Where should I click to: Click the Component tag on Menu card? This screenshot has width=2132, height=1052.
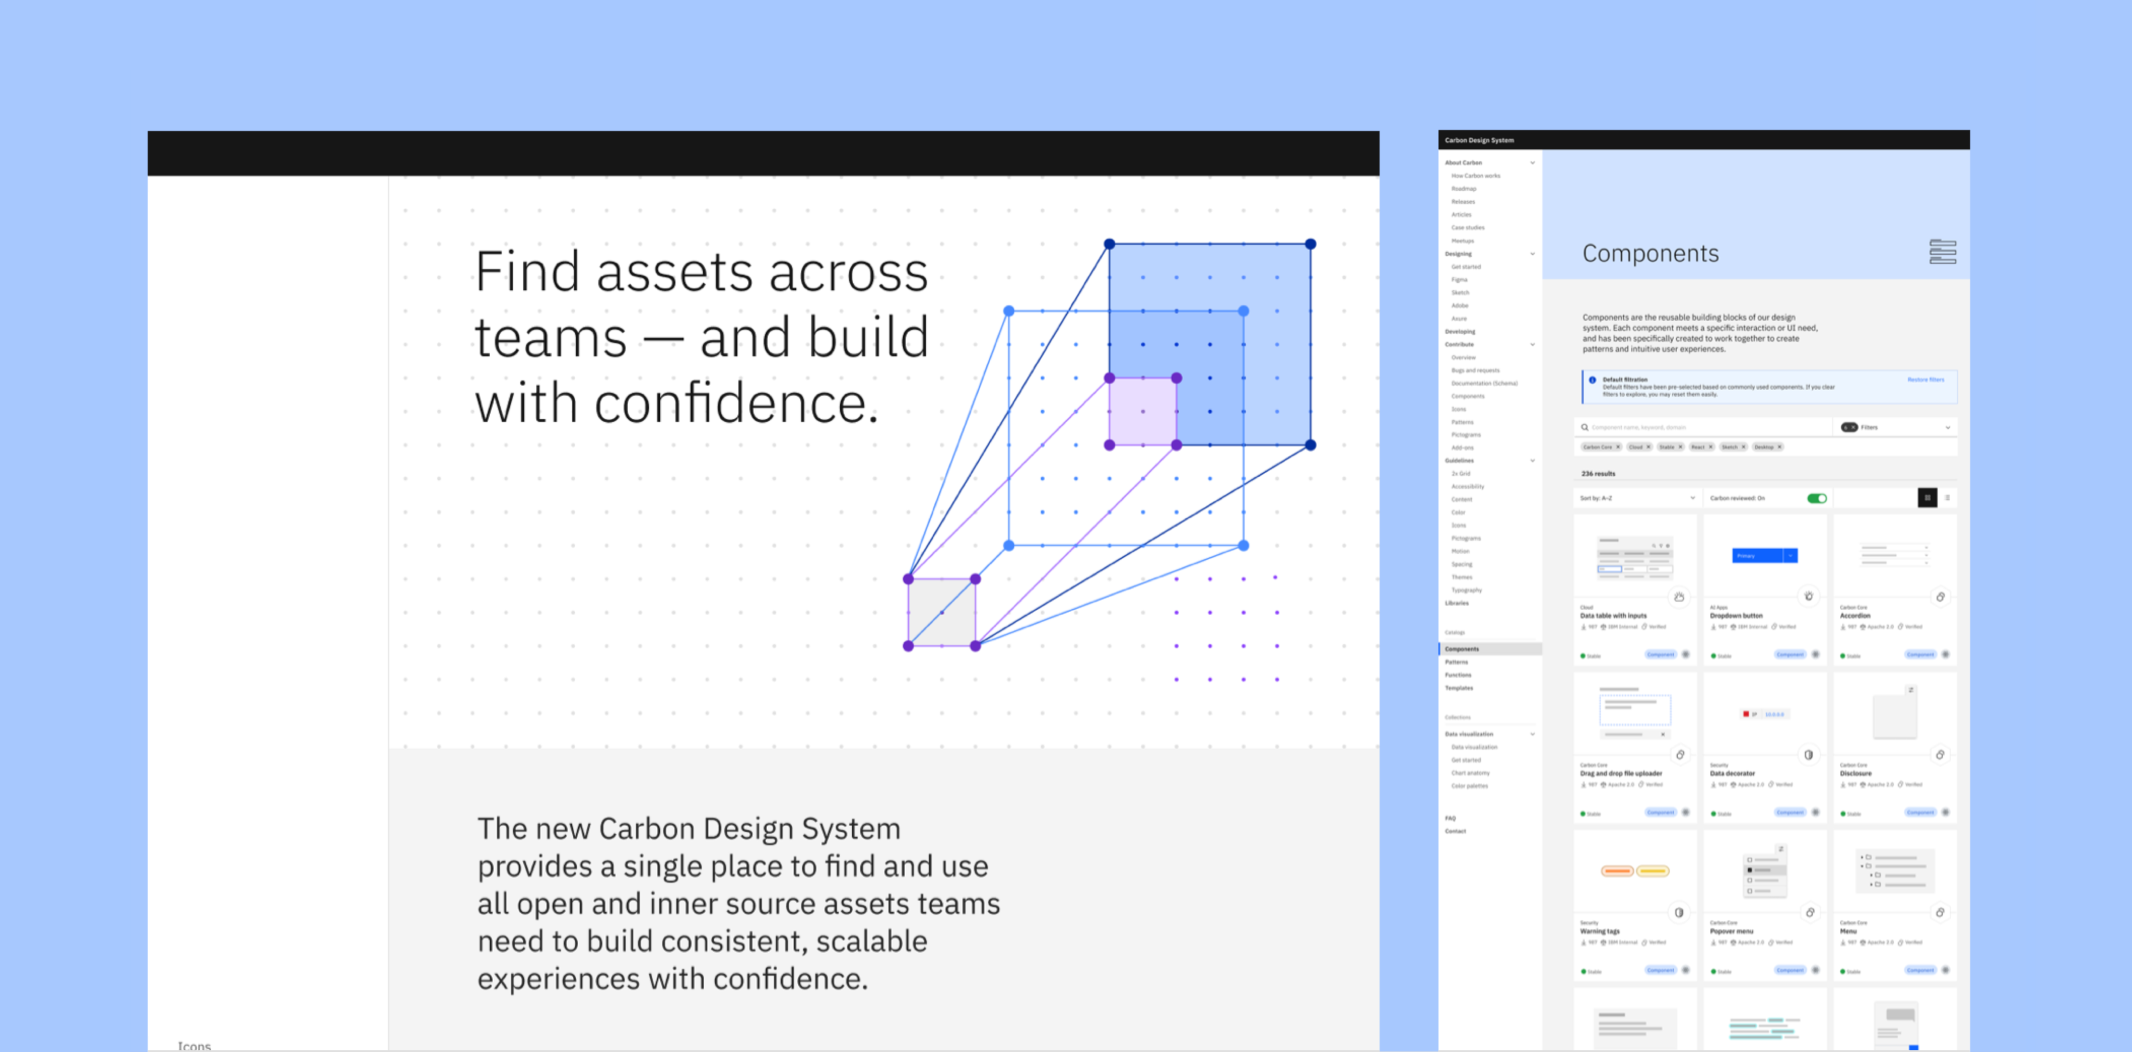coord(1920,970)
